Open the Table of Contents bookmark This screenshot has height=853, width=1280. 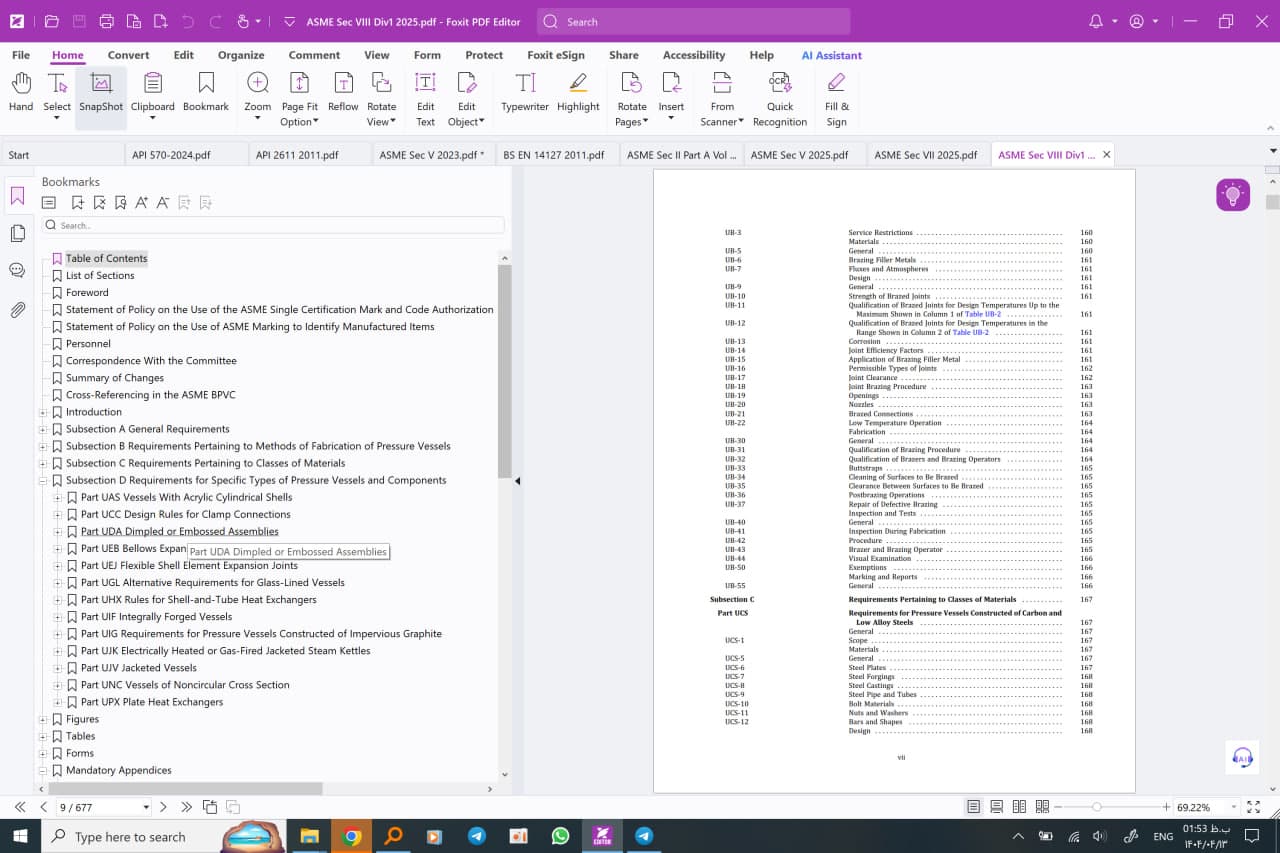coord(106,258)
